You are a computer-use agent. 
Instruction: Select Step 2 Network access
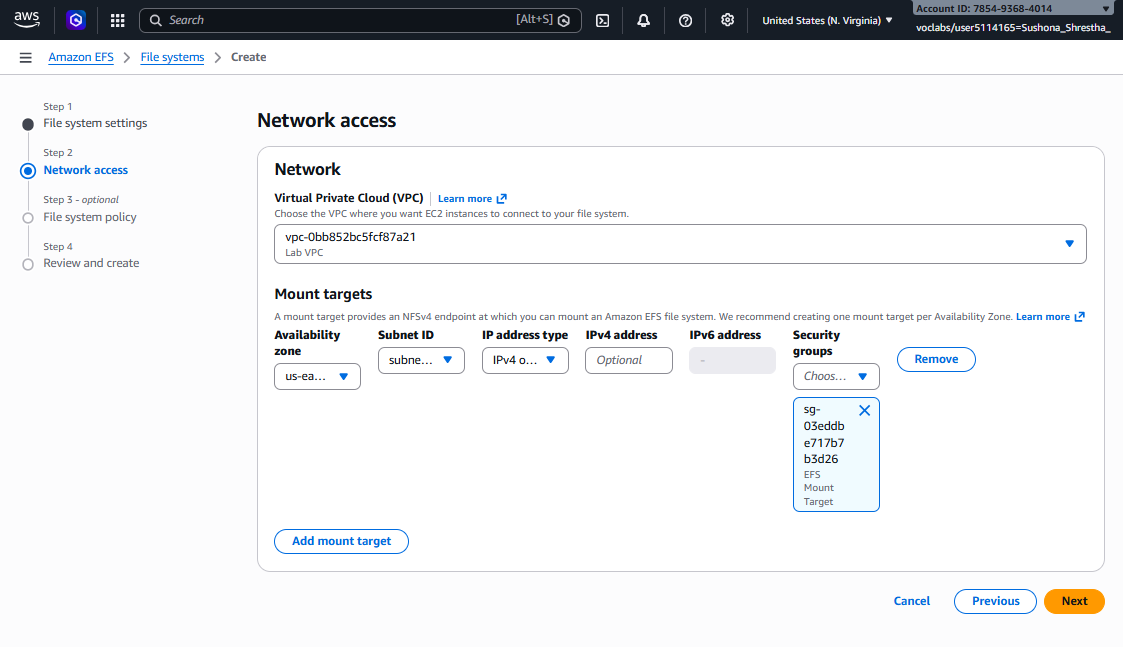pos(85,171)
